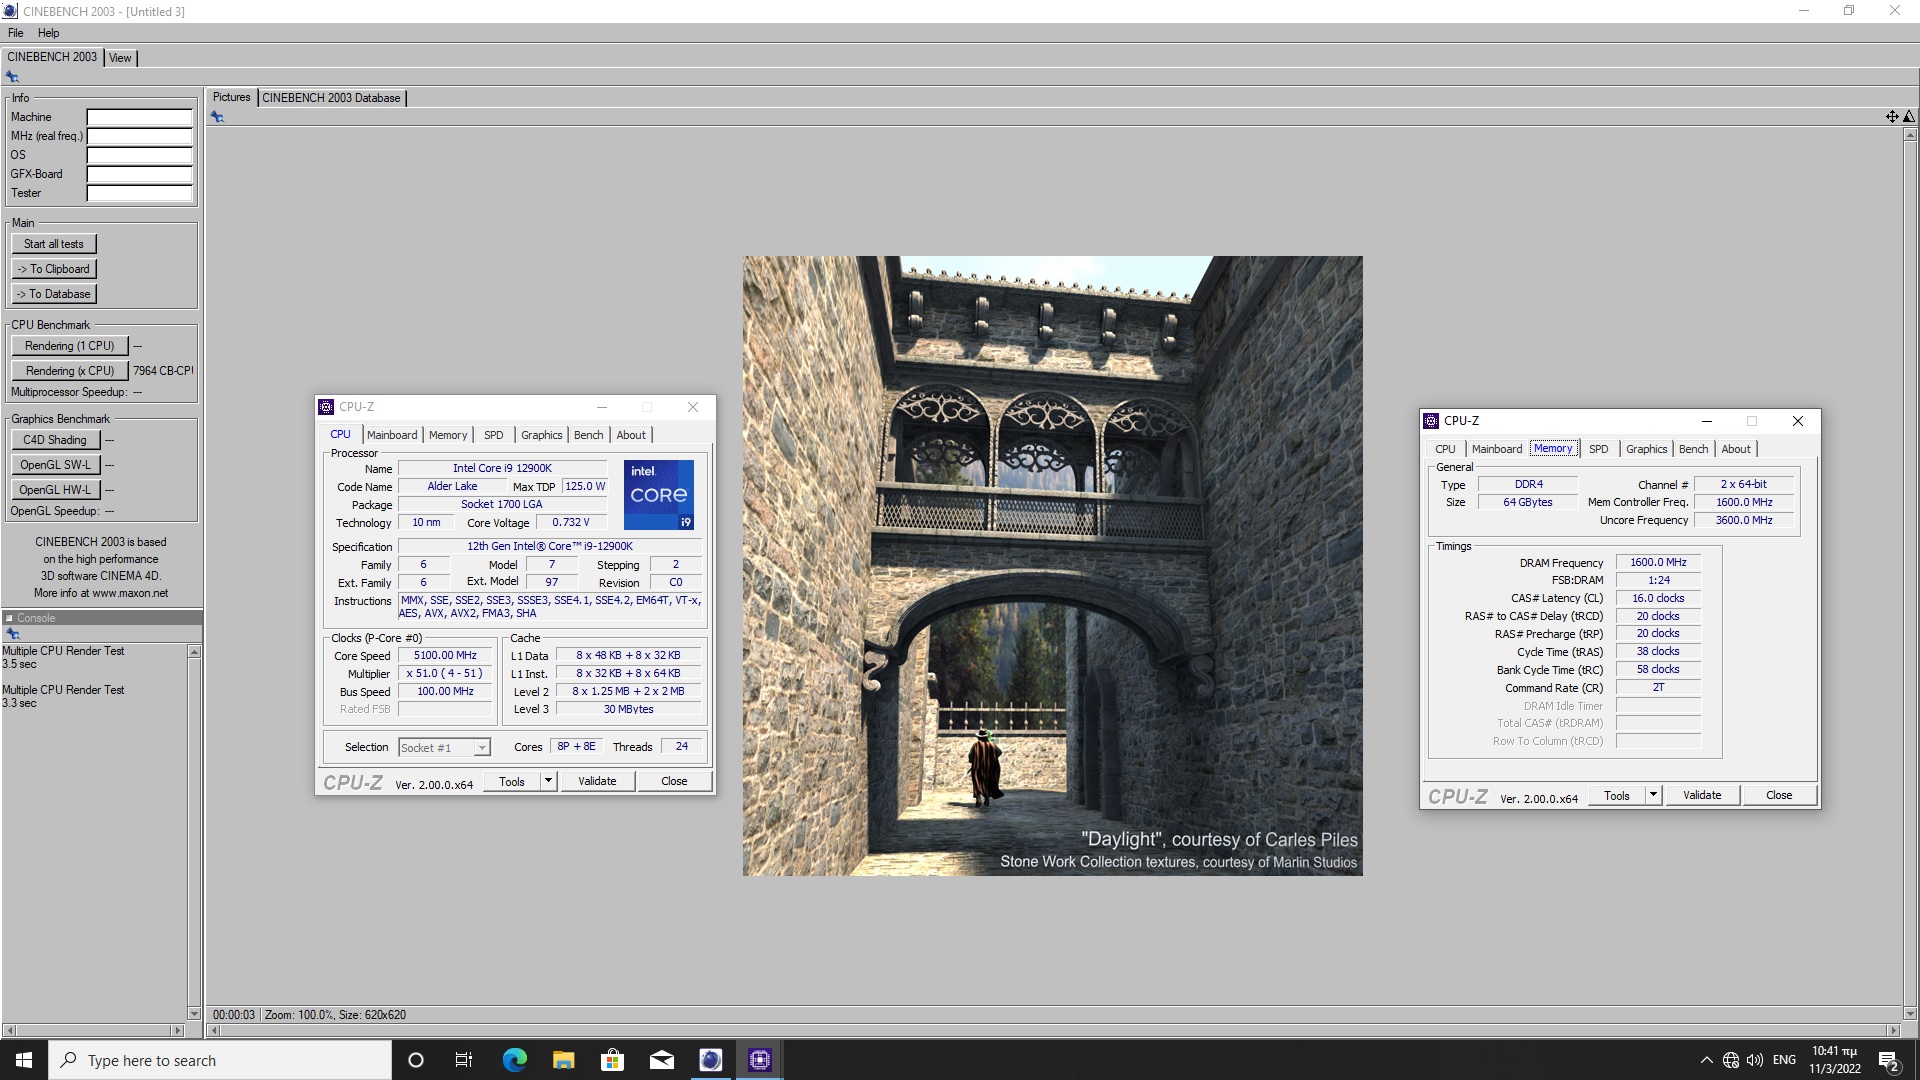The width and height of the screenshot is (1920, 1080).
Task: Click the pin icon below CINEBENCH 2003 tab
Action: (12, 77)
